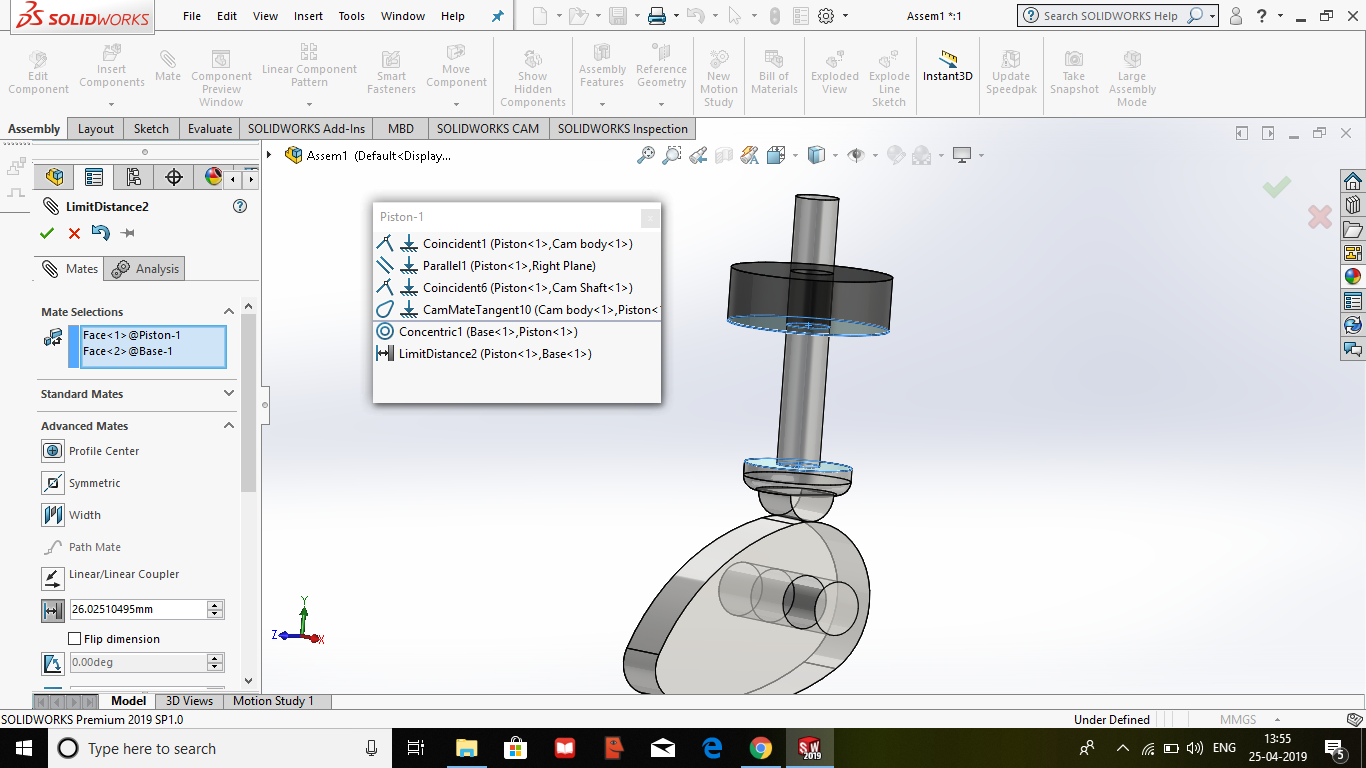Increase distance value with stepper arrow

click(x=216, y=604)
